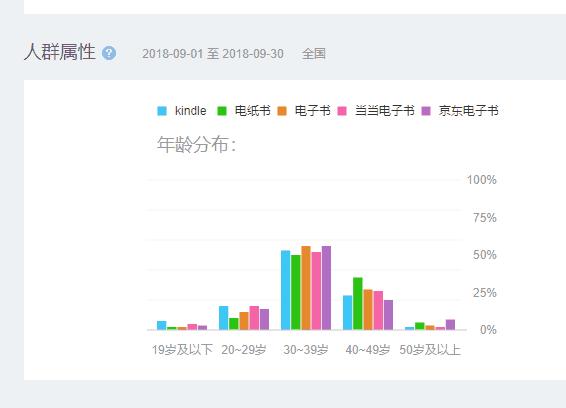Click the purple 京东电子书 bar in 30~39岁
Image resolution: width=566 pixels, height=408 pixels.
click(326, 288)
